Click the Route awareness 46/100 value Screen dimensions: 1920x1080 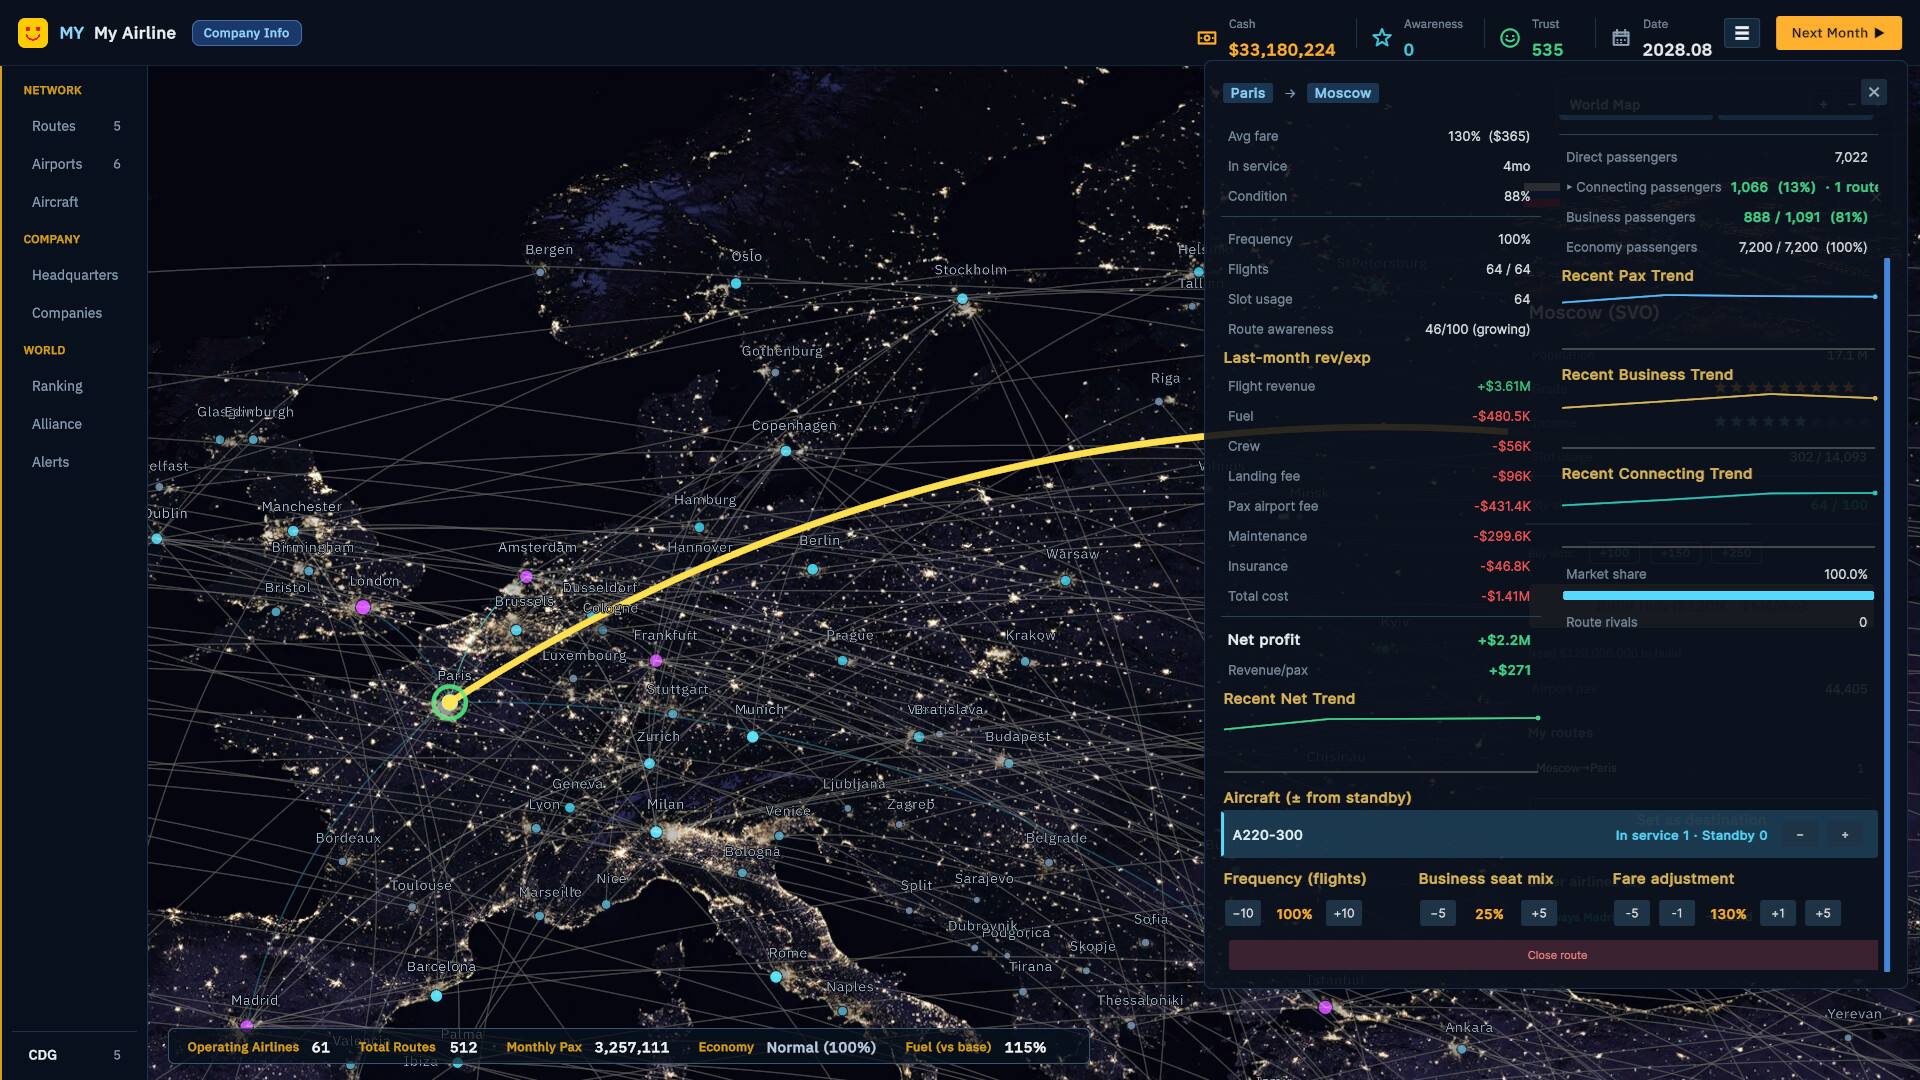coord(1477,329)
